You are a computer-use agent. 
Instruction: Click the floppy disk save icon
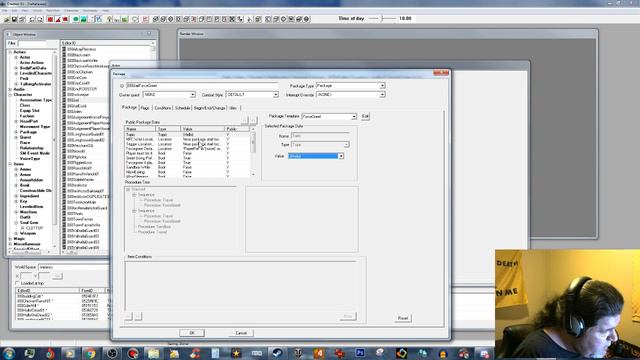click(x=14, y=19)
